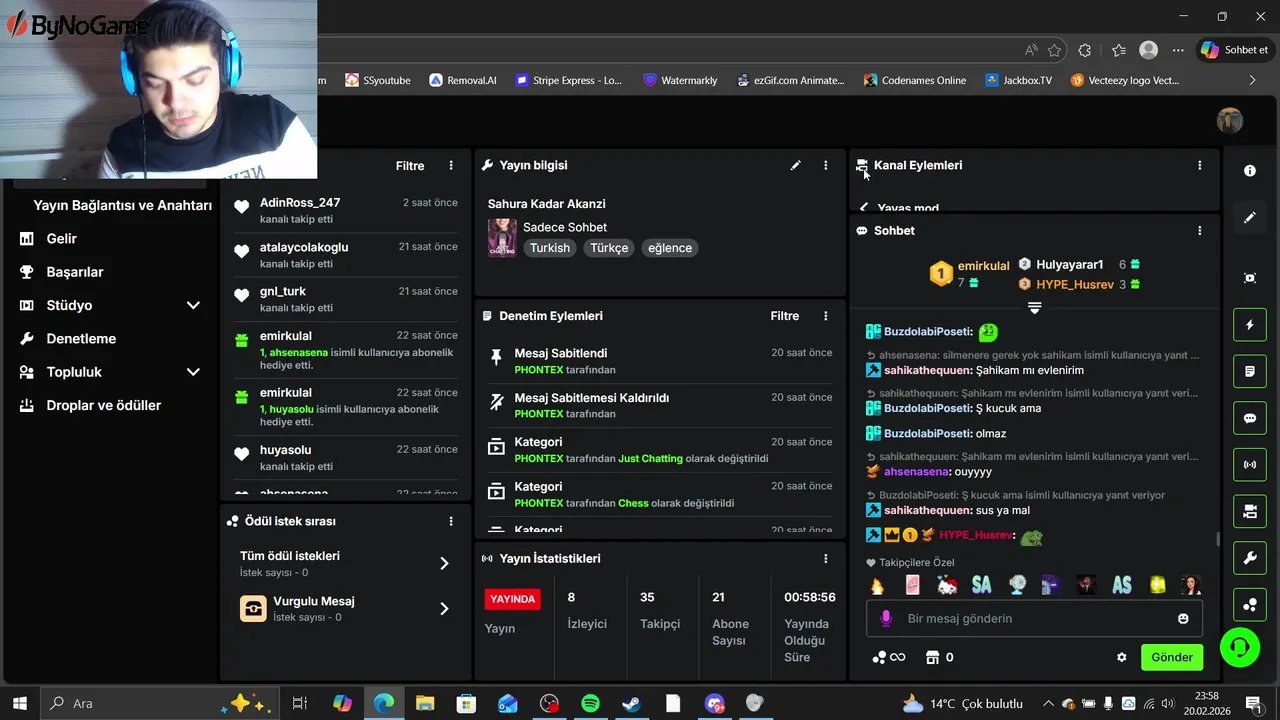The width and height of the screenshot is (1280, 720).
Task: Click the Mesaj Sabitlendi moderation entry
Action: 660,361
